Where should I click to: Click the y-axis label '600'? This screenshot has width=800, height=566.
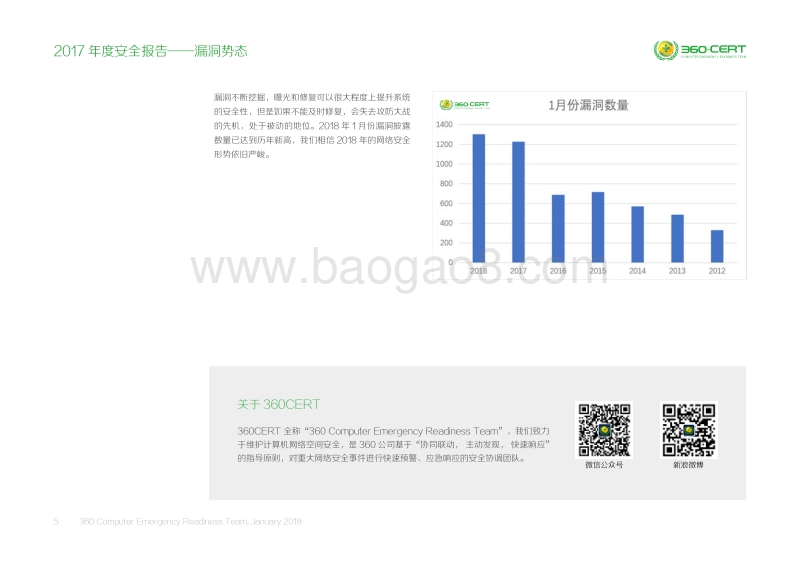[x=446, y=203]
